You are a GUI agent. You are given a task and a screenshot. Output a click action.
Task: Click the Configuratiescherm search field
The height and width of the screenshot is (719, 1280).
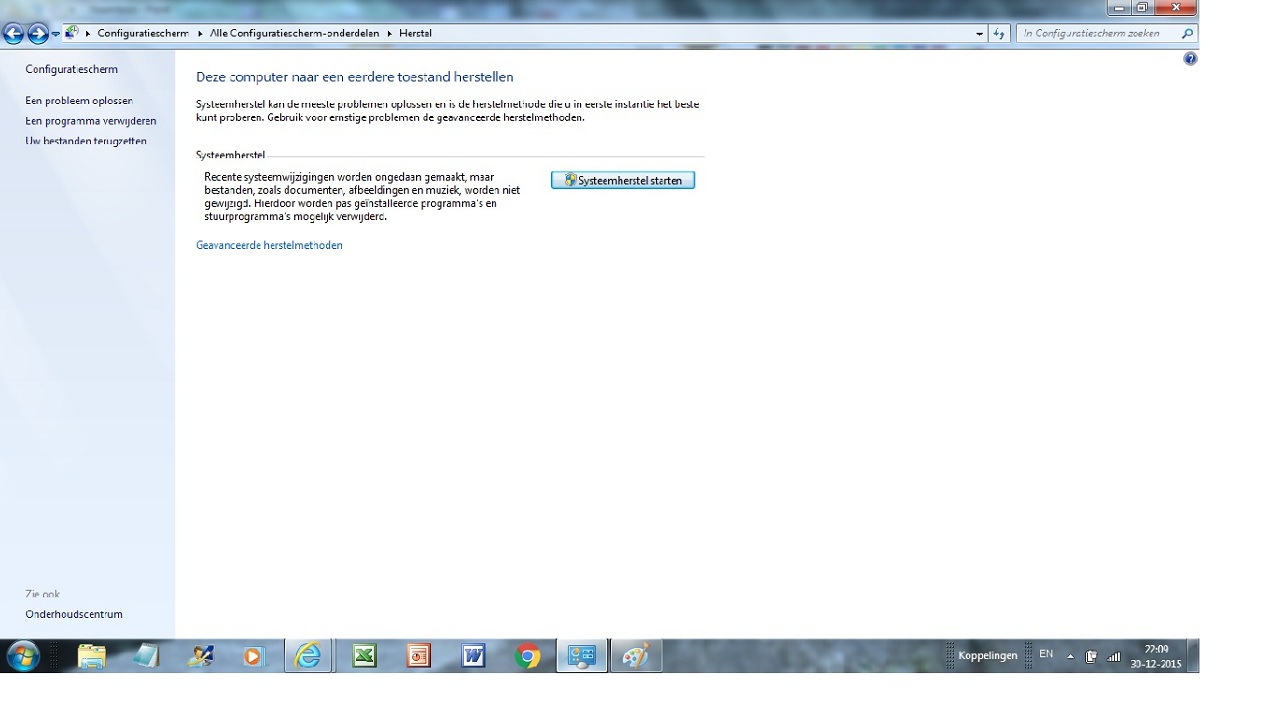tap(1098, 33)
